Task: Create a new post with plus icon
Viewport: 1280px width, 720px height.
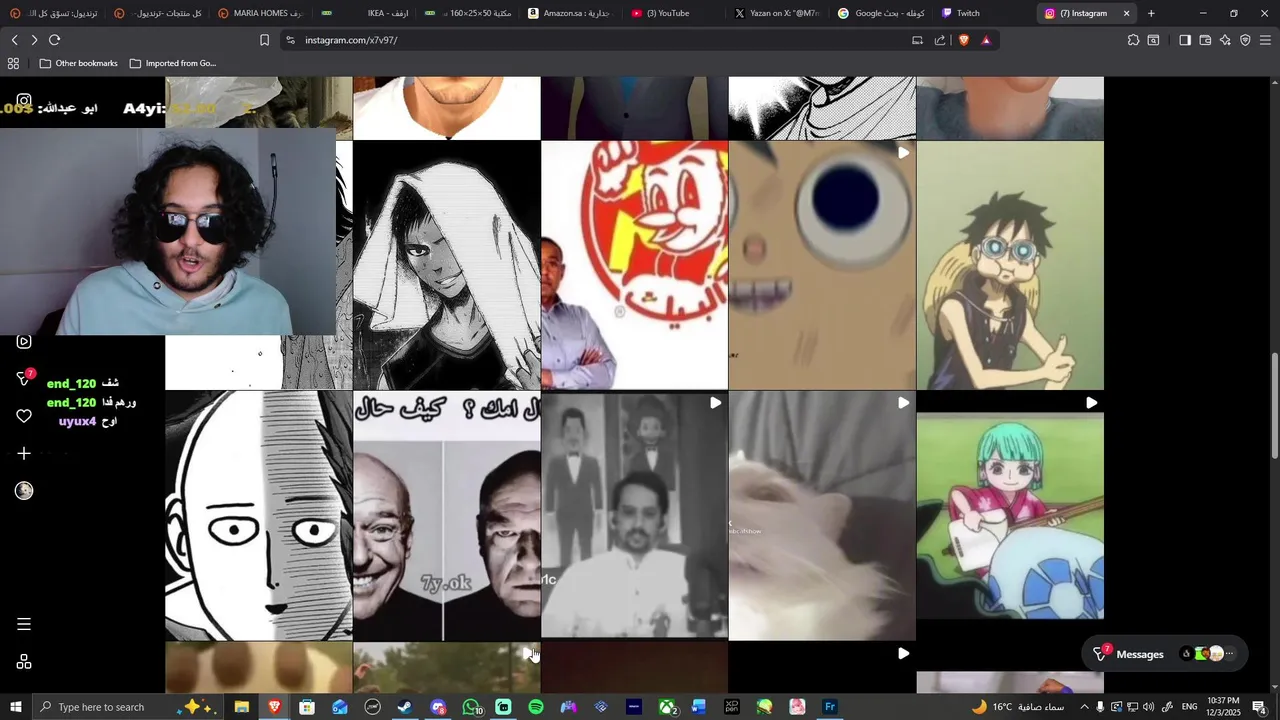Action: tap(24, 453)
